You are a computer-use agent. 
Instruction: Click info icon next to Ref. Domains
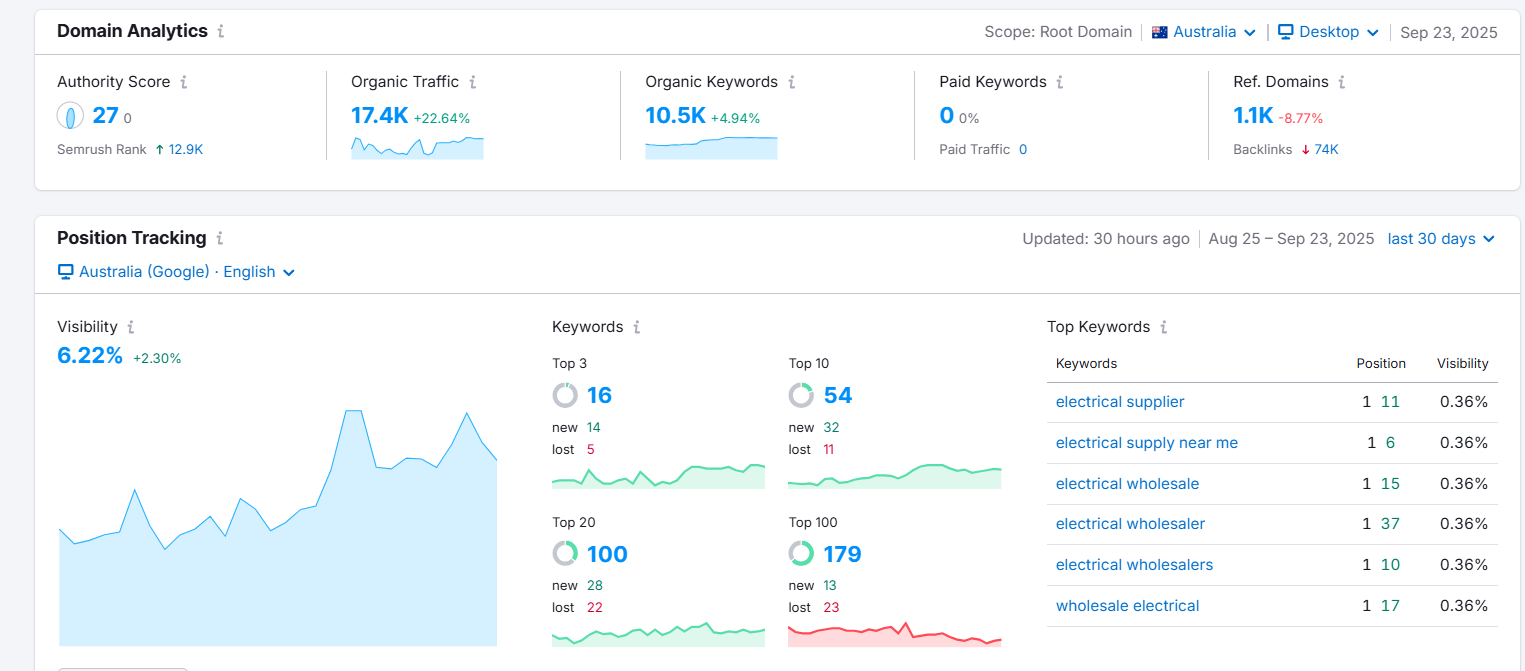pyautogui.click(x=1342, y=82)
